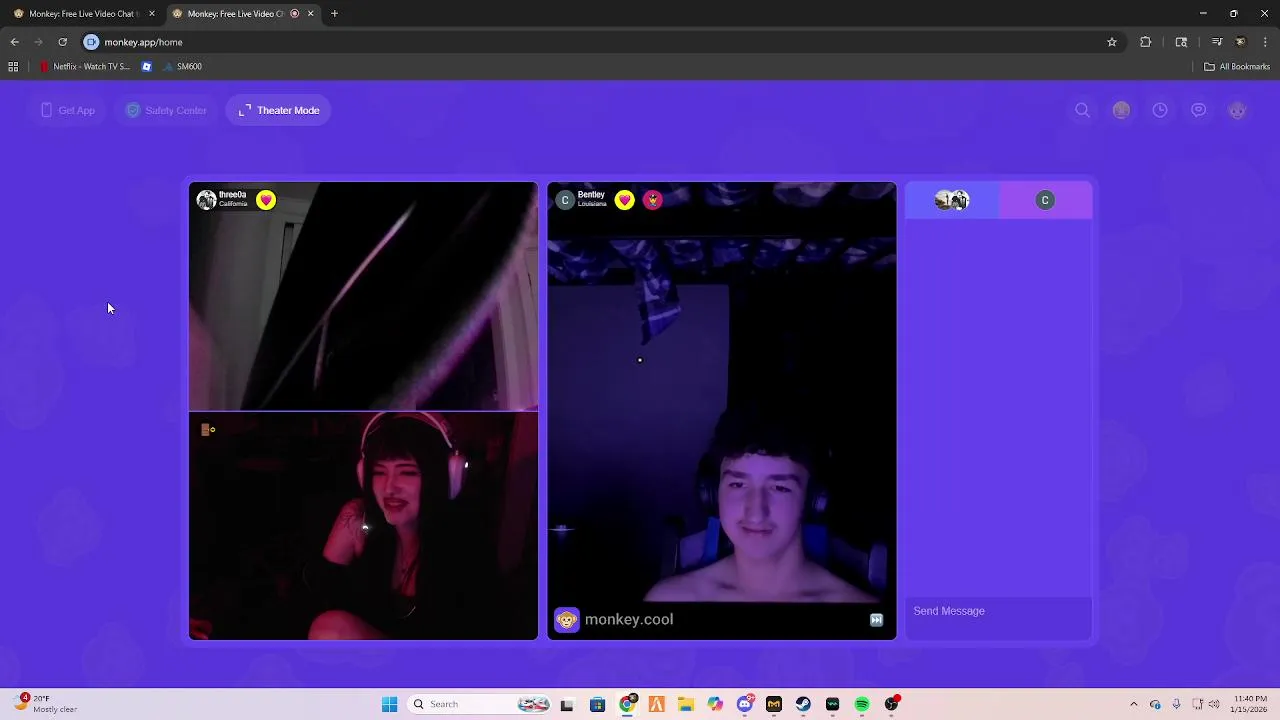Screen dimensions: 1280x720
Task: Bookmark this page with the star icon
Action: point(1111,42)
